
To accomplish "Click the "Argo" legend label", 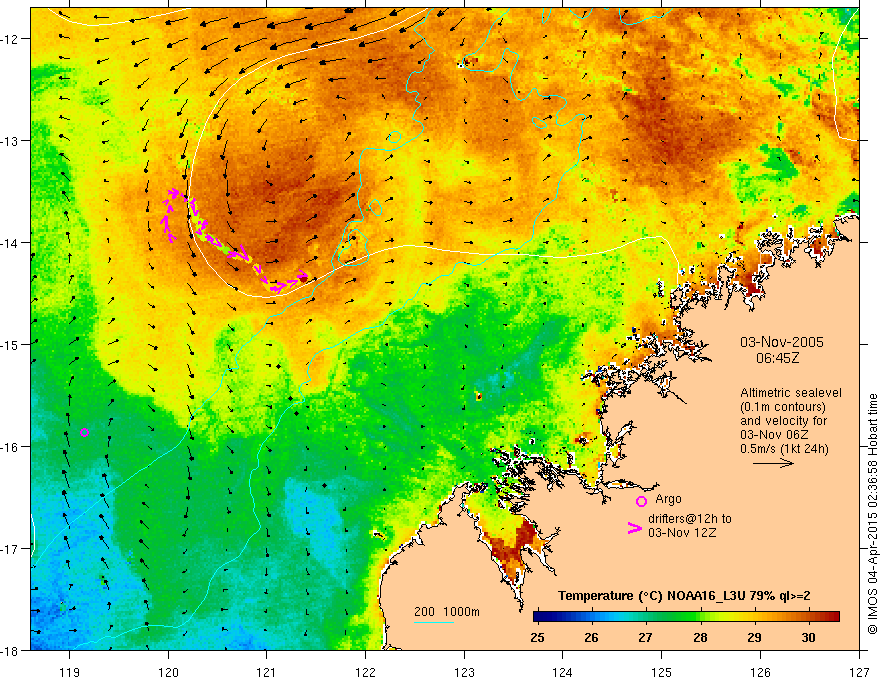I will point(668,499).
